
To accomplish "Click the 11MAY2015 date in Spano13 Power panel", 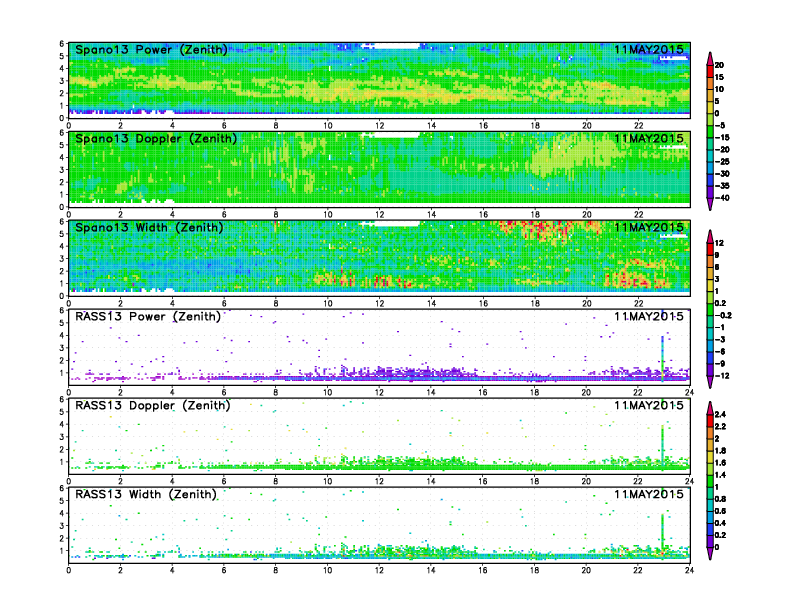I will tap(649, 49).
